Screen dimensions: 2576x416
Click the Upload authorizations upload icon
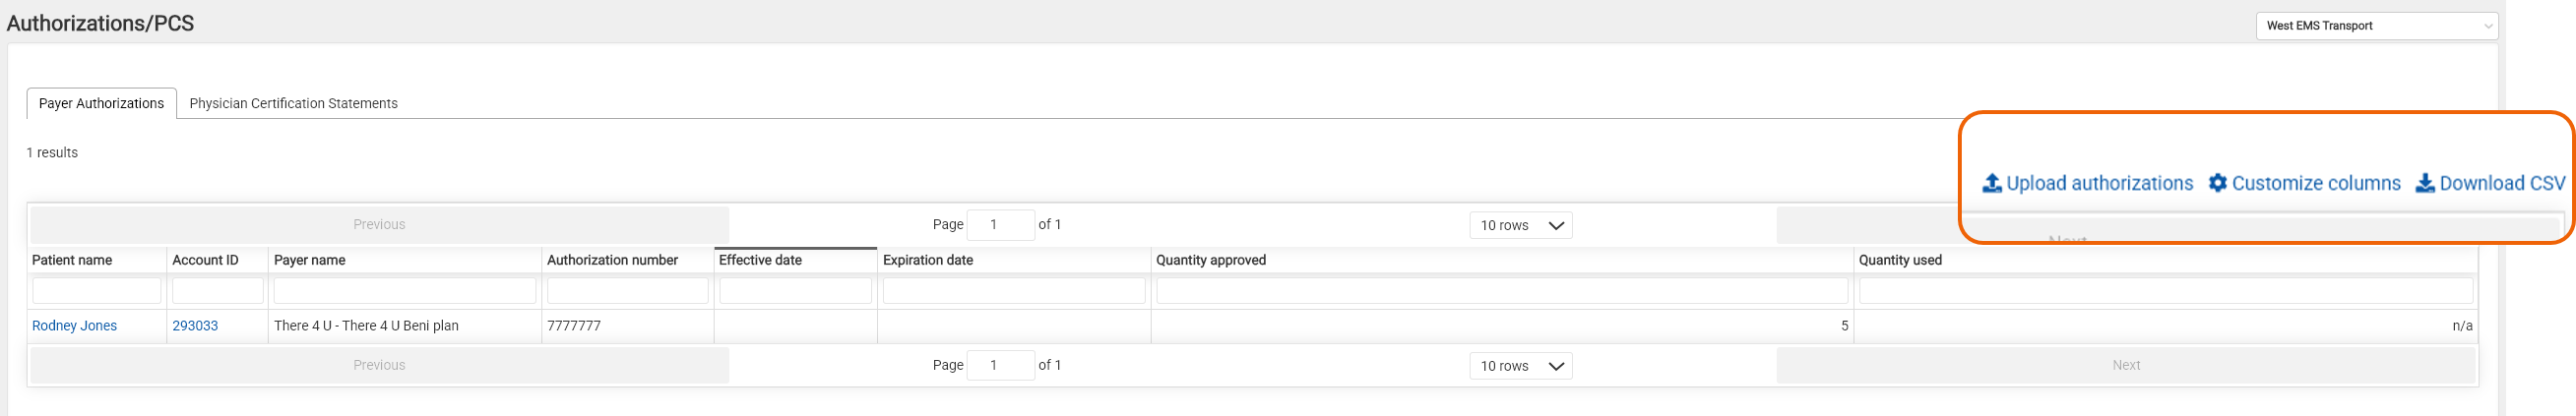tap(1991, 183)
